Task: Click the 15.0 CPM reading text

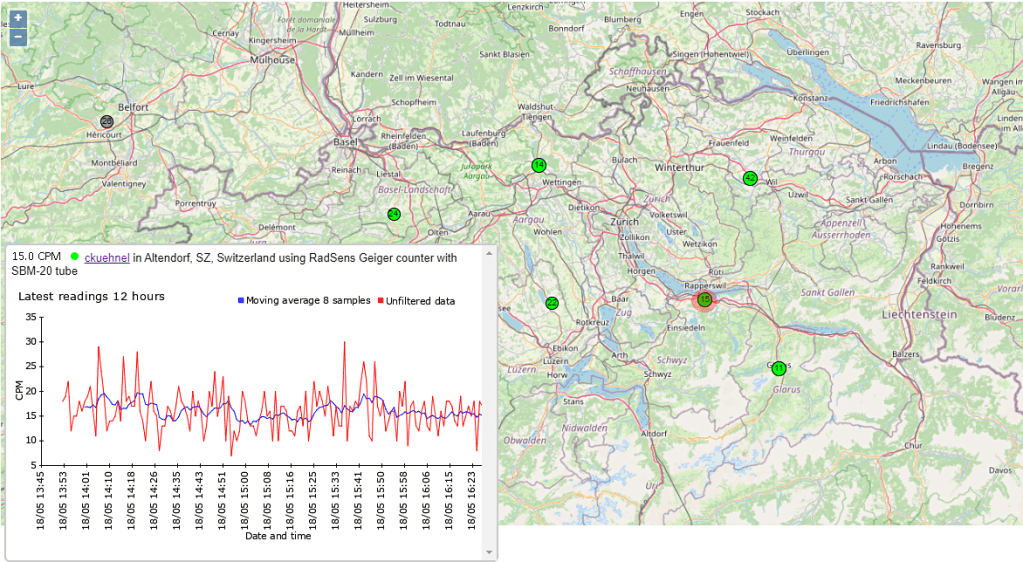Action: coord(36,258)
